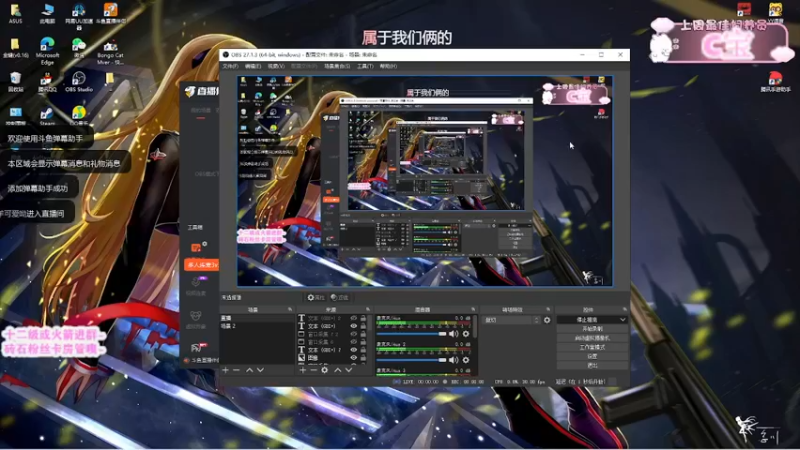The width and height of the screenshot is (800, 450).
Task: Expand the 停止推流 button dropdown arrow
Action: pyautogui.click(x=622, y=320)
